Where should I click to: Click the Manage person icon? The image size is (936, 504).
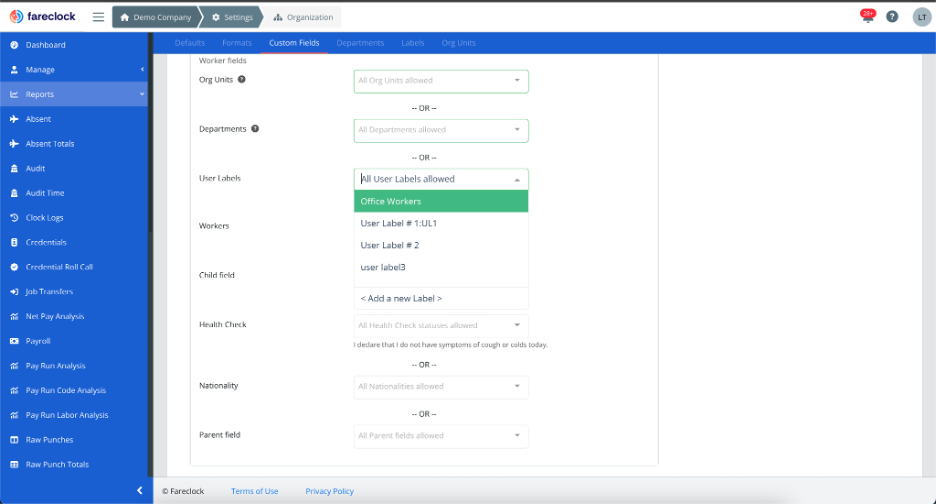[14, 70]
